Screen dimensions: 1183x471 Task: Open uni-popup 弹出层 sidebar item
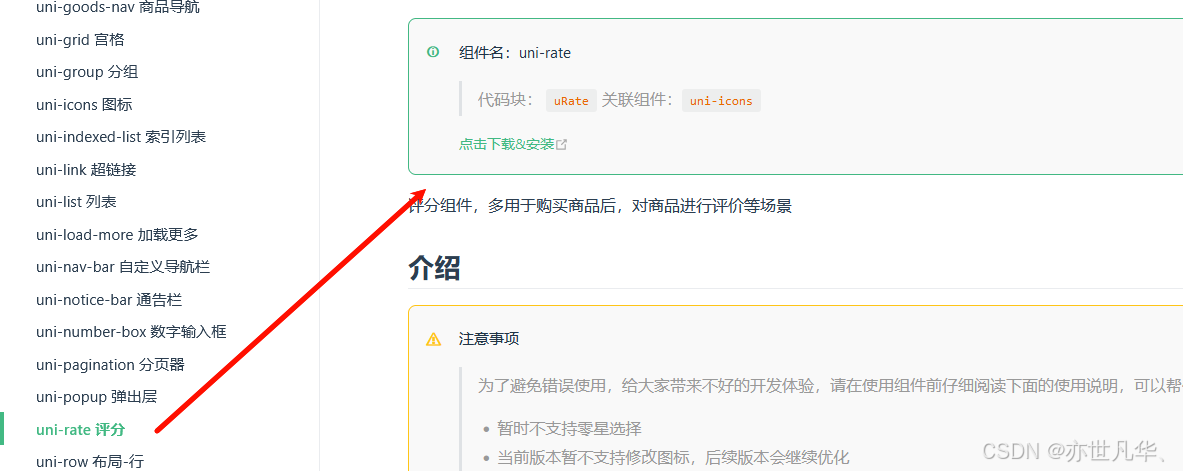pyautogui.click(x=97, y=397)
